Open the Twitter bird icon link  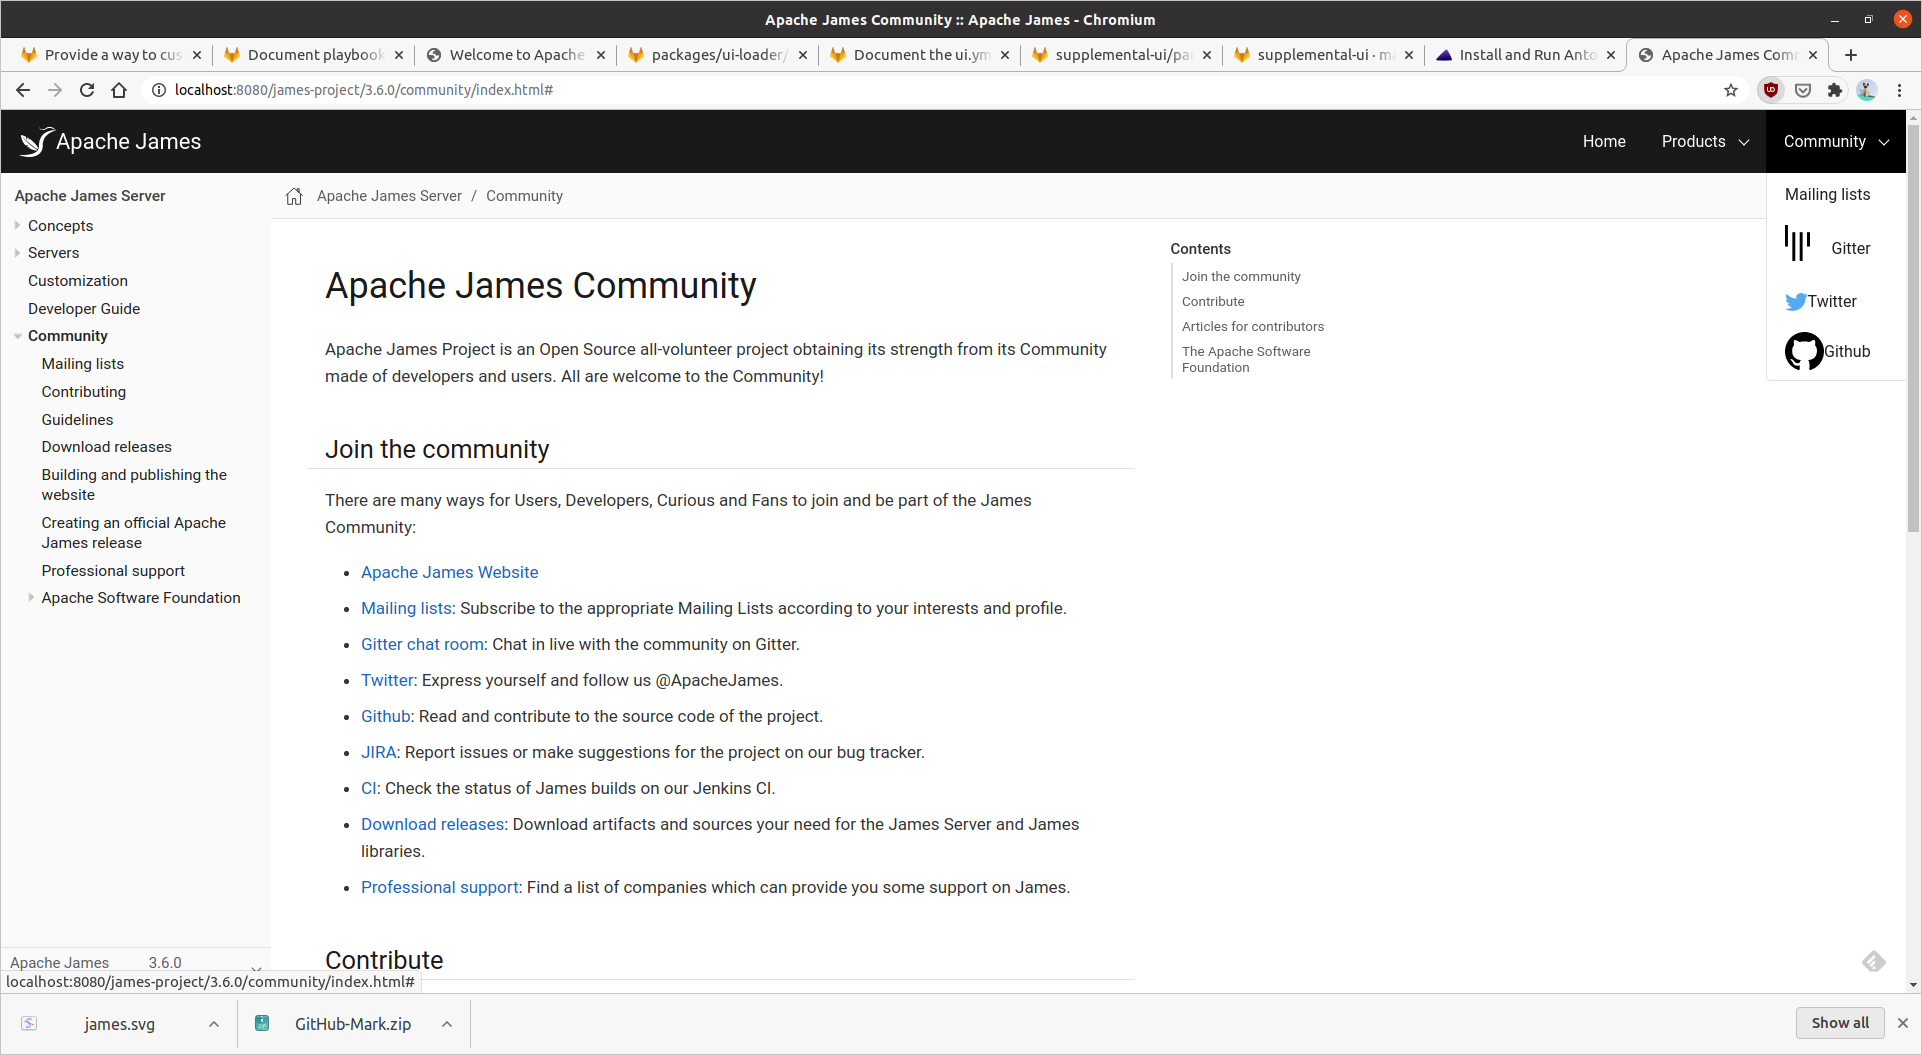(x=1796, y=301)
